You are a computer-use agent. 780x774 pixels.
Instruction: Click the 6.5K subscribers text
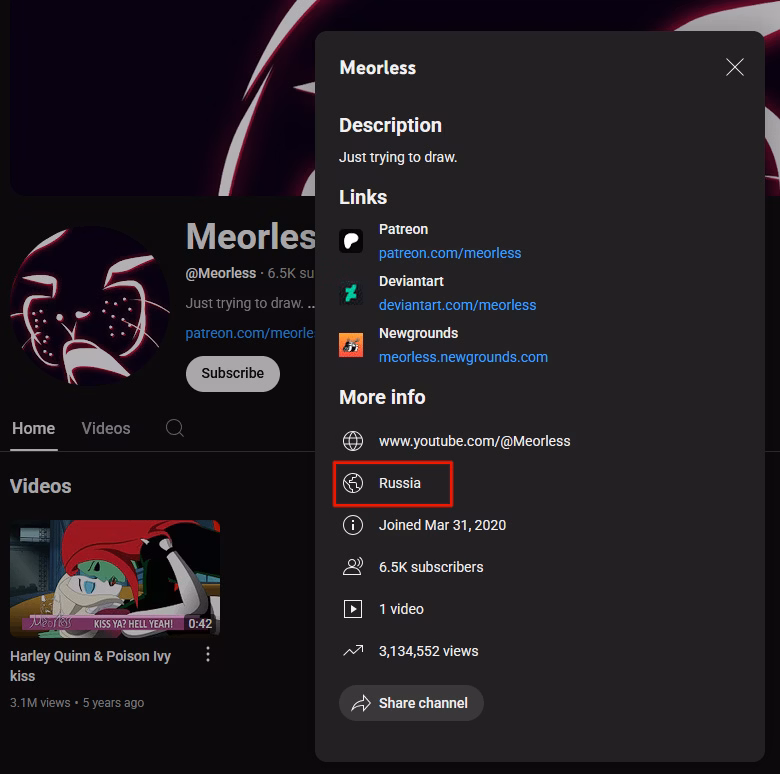tap(431, 567)
